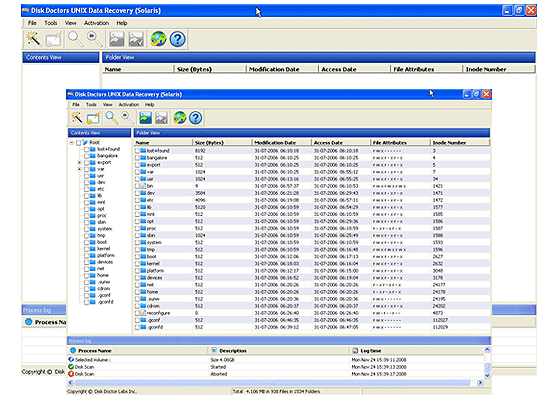558x405 pixels.
Task: Open the blue help icon in back window toolbar
Action: click(178, 39)
